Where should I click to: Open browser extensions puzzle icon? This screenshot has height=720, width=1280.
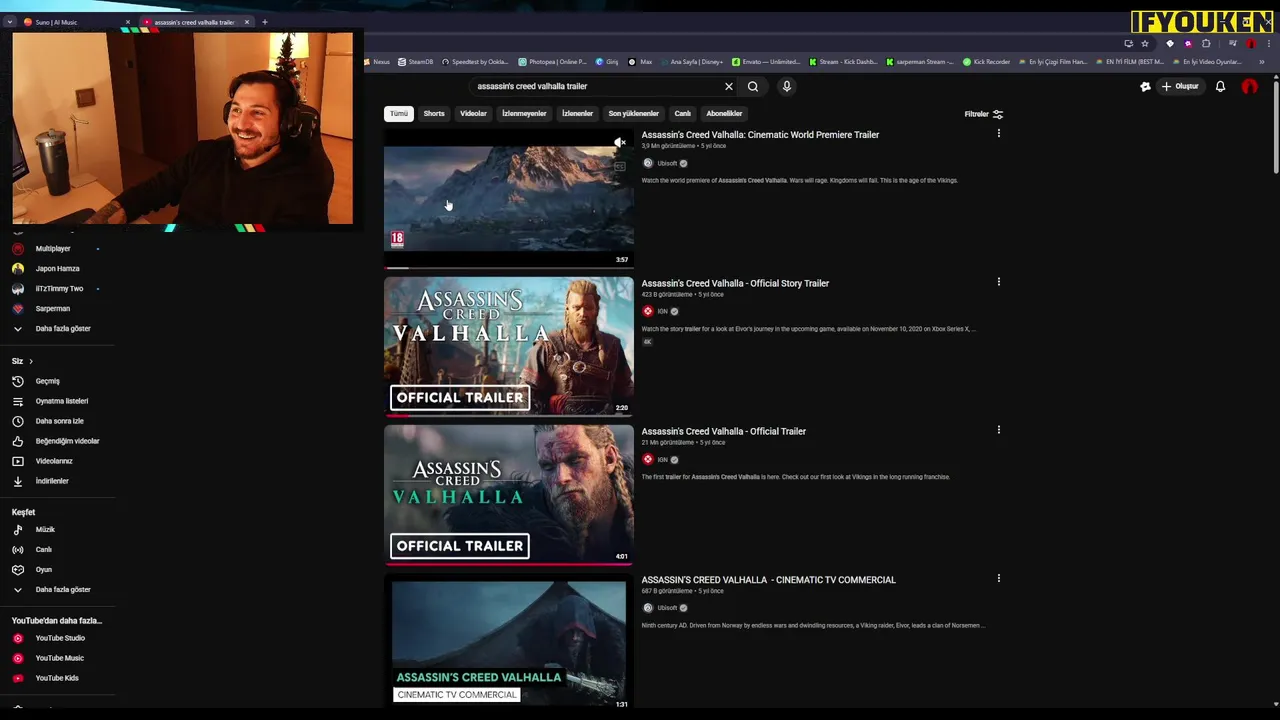(x=1206, y=43)
